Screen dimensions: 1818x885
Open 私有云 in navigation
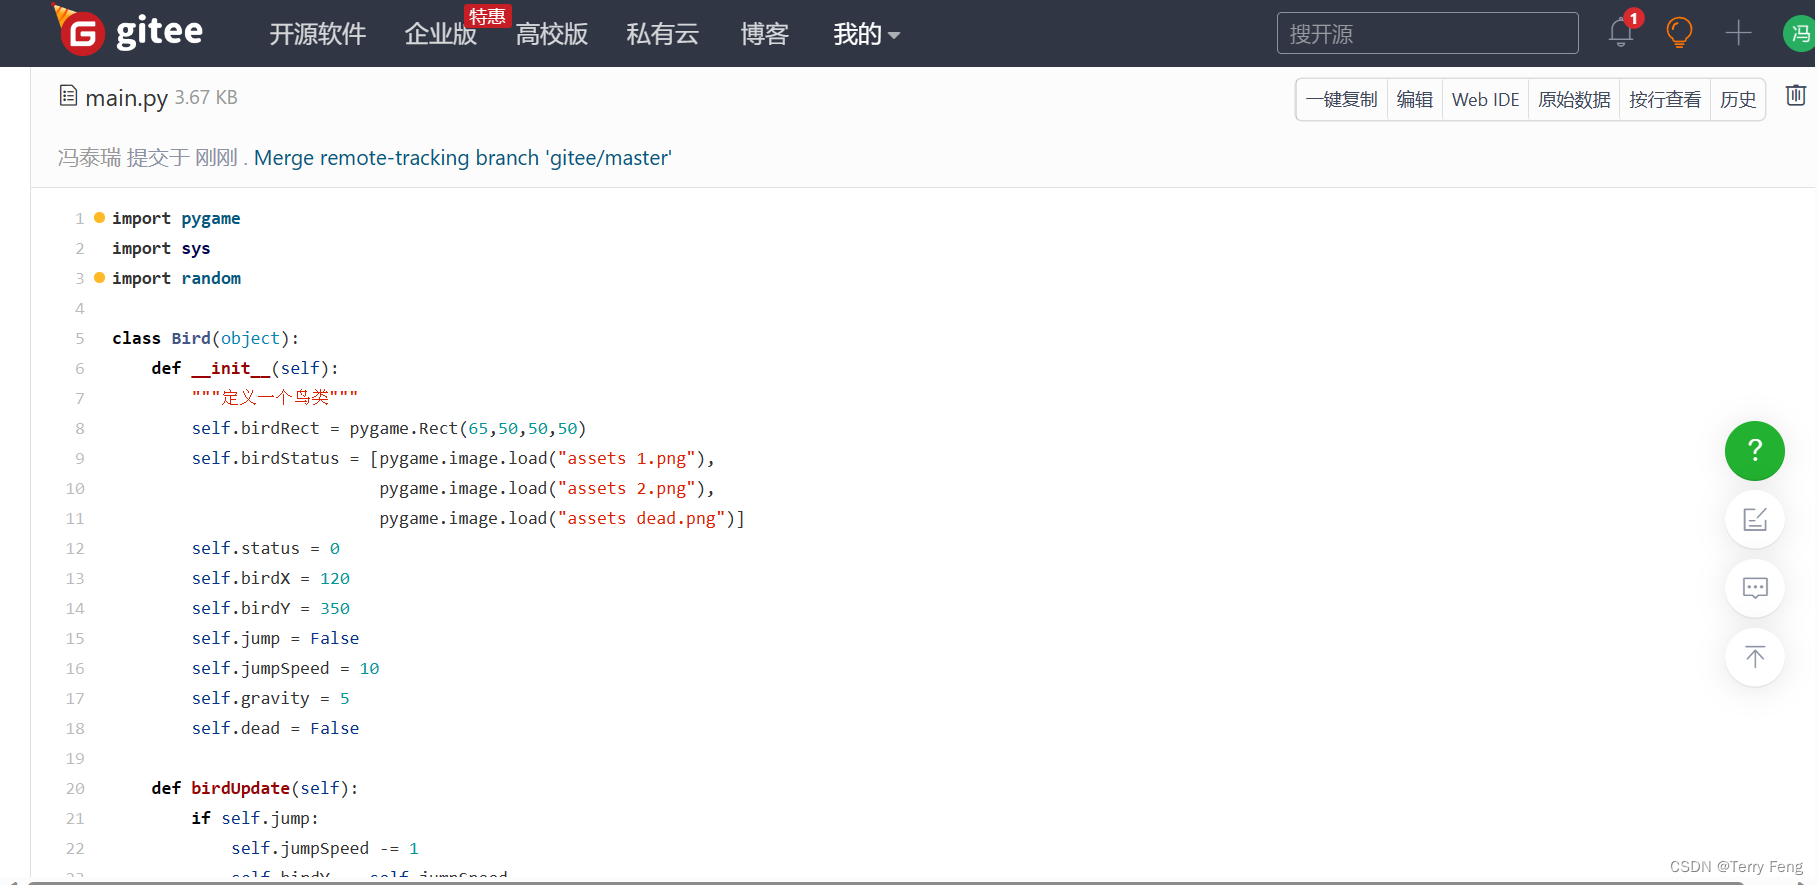pyautogui.click(x=662, y=34)
